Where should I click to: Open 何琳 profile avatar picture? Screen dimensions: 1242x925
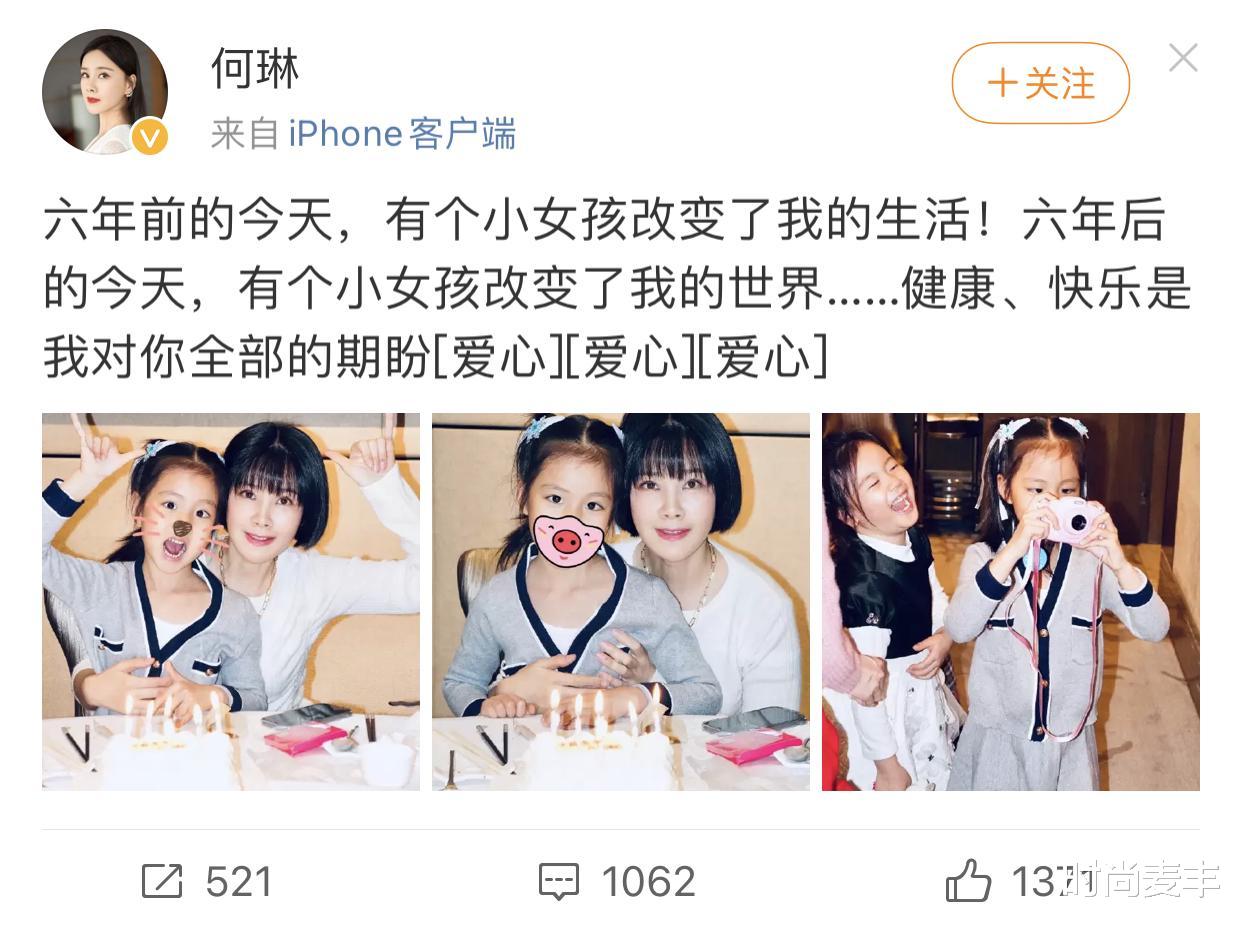point(104,91)
